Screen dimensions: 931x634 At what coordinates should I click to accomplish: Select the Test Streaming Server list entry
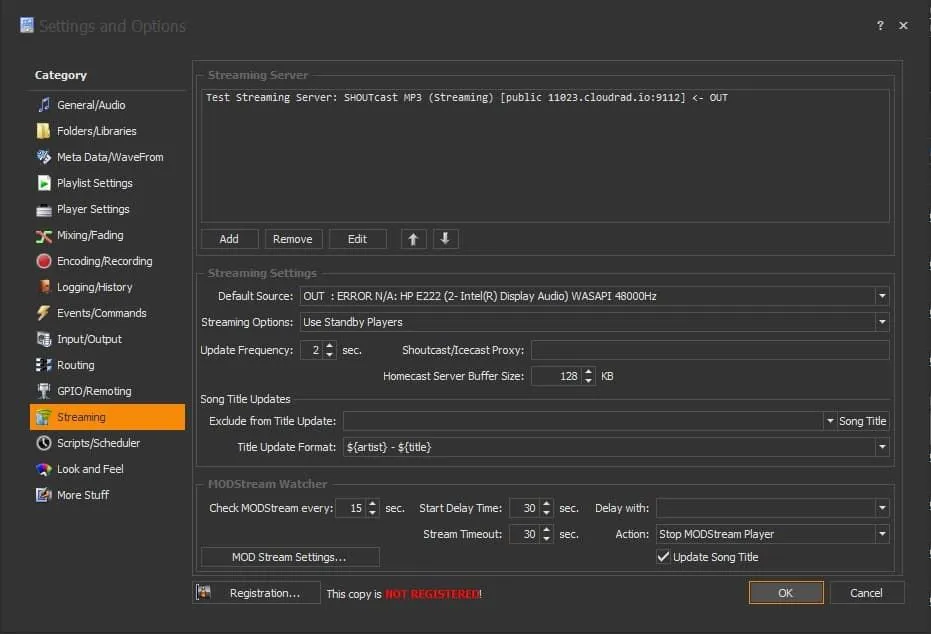coord(466,98)
